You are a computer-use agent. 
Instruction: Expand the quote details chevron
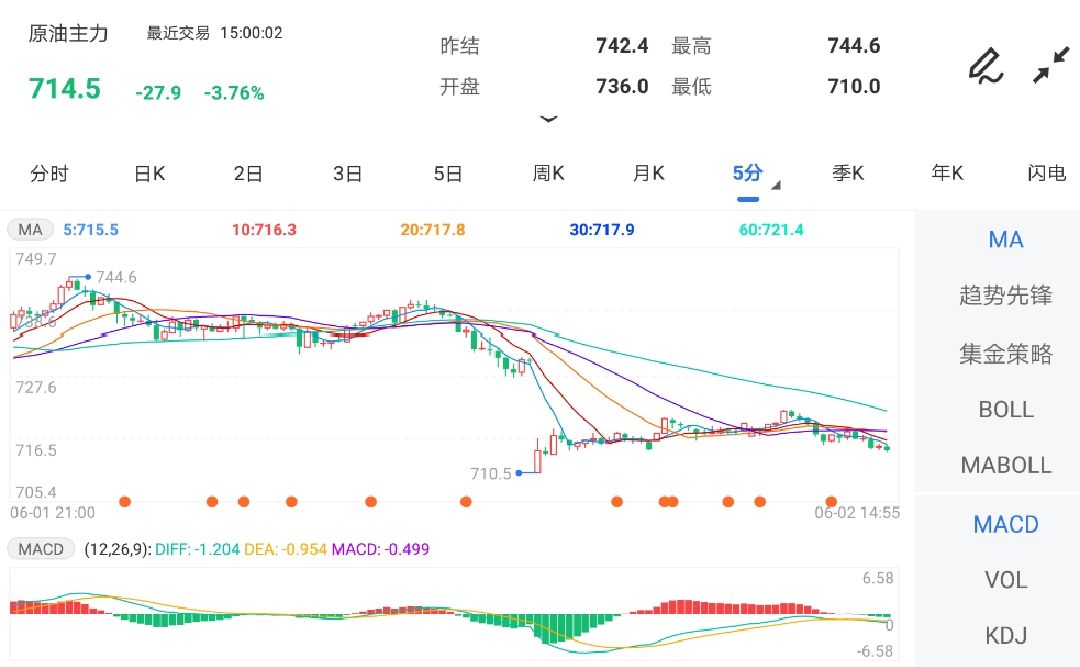tap(548, 119)
